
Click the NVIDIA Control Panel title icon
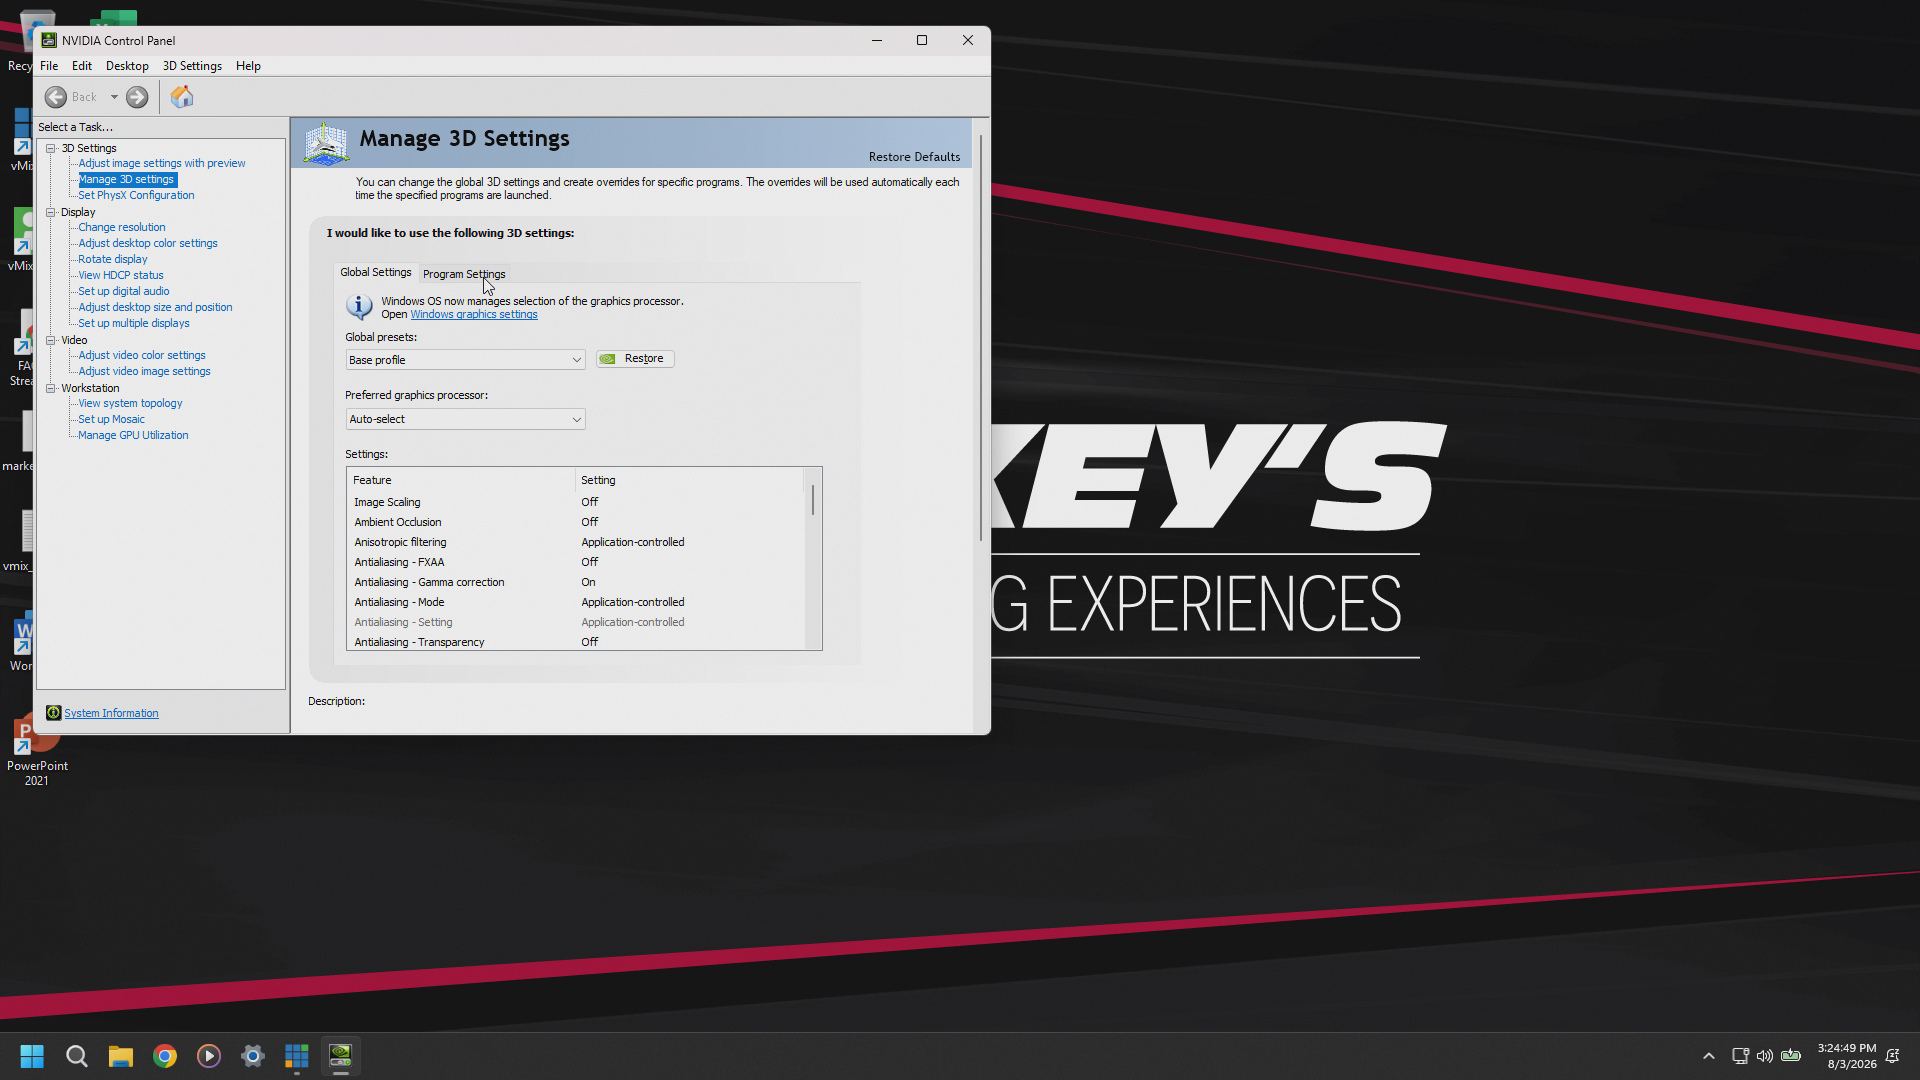pyautogui.click(x=49, y=40)
